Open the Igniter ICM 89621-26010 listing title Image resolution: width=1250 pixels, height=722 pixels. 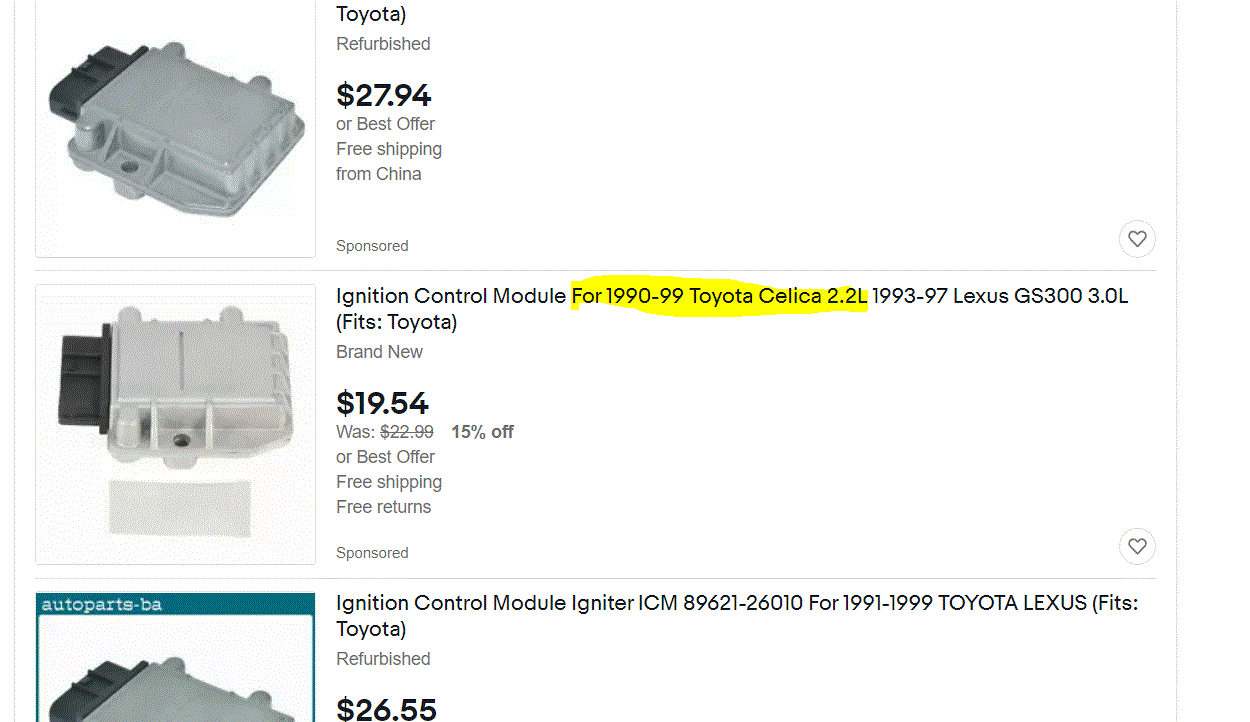tap(736, 604)
